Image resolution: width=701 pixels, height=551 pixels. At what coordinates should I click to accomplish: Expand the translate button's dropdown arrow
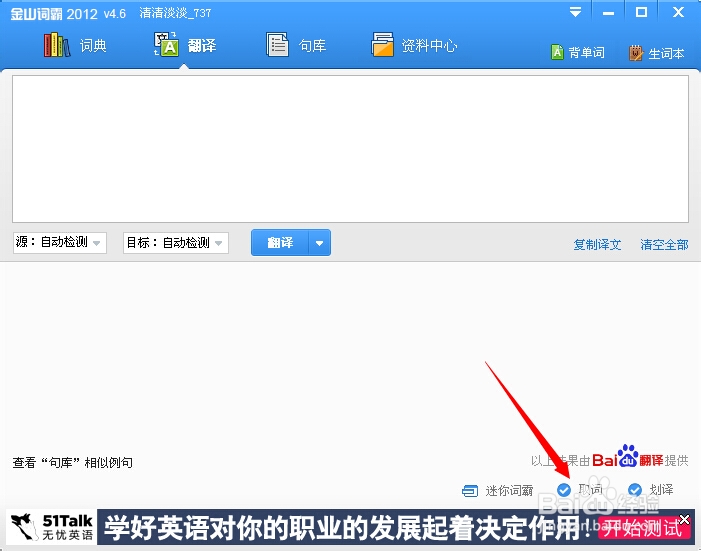click(x=319, y=243)
